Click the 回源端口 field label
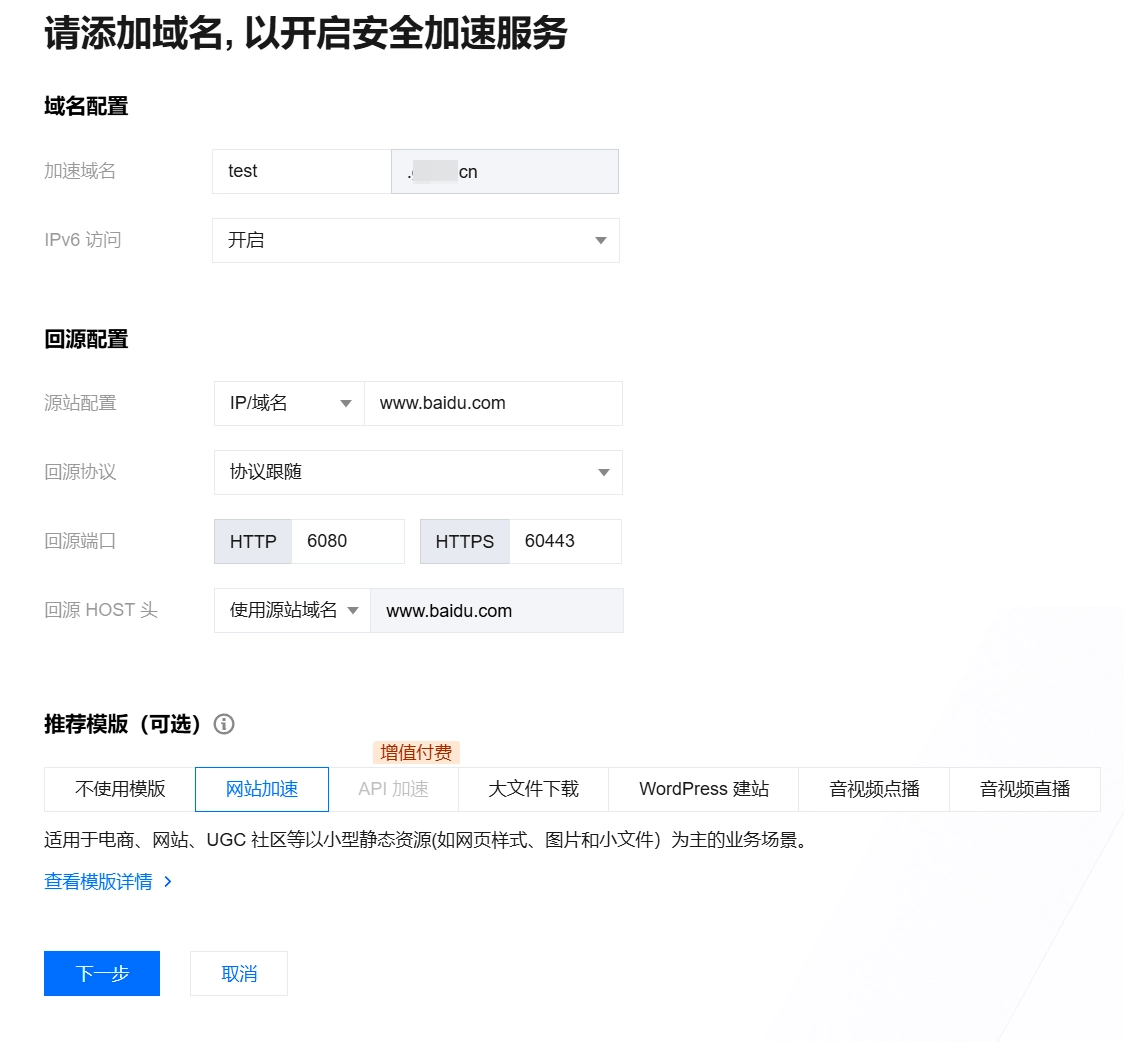Screen dimensions: 1124x1042 point(80,541)
